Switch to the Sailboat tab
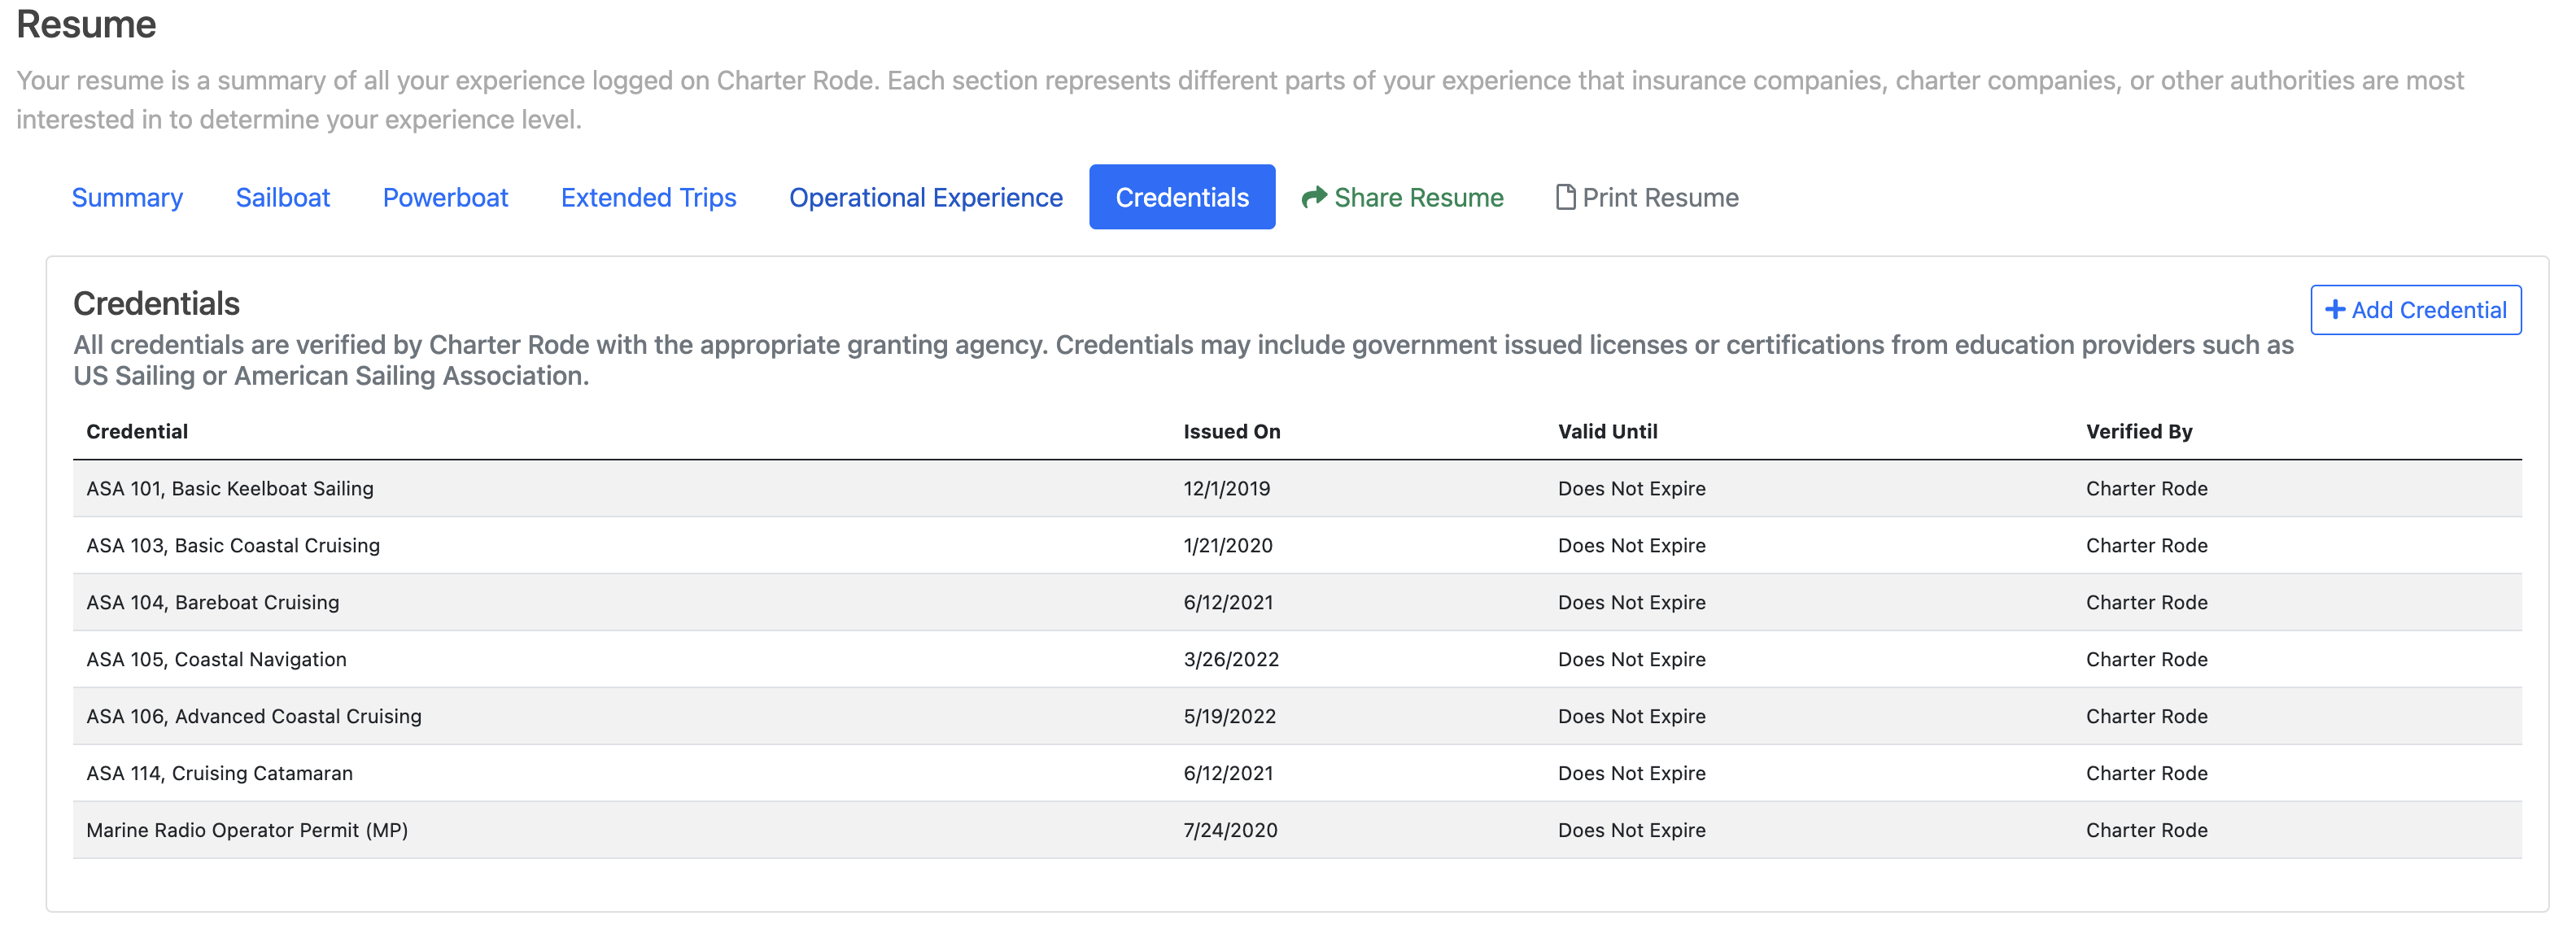Viewport: 2576px width, 942px height. tap(283, 197)
